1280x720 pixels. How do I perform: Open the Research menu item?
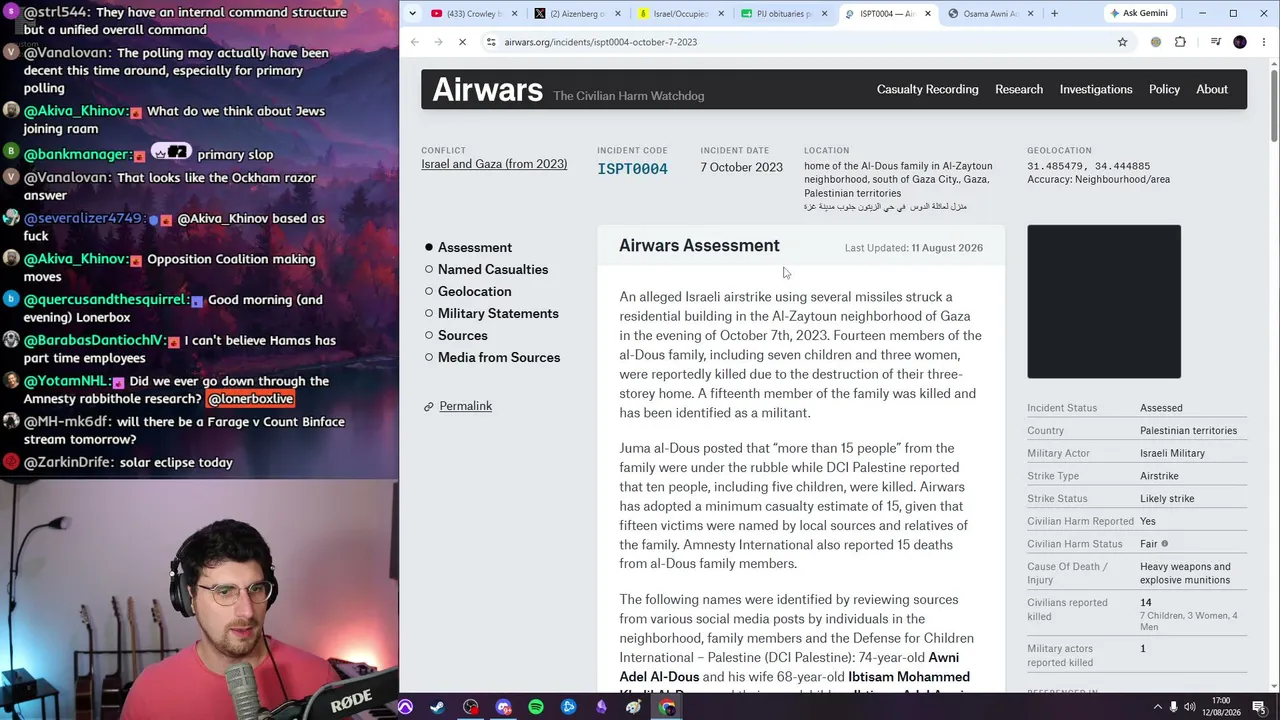1019,89
